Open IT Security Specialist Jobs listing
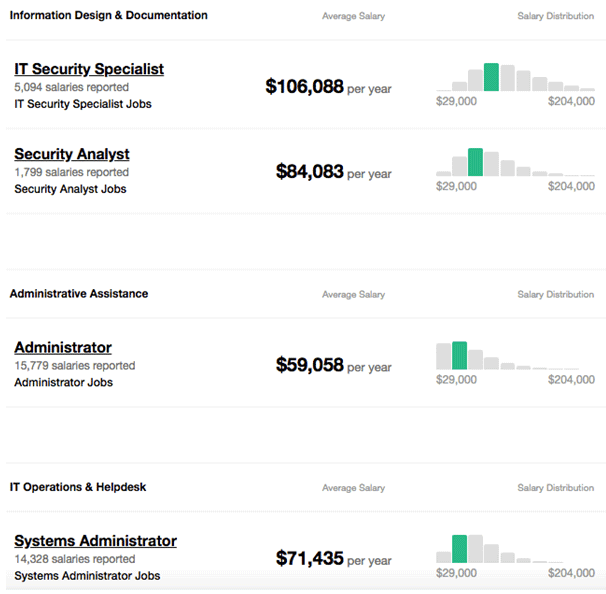Viewport: 606px width, 594px height. coord(83,104)
